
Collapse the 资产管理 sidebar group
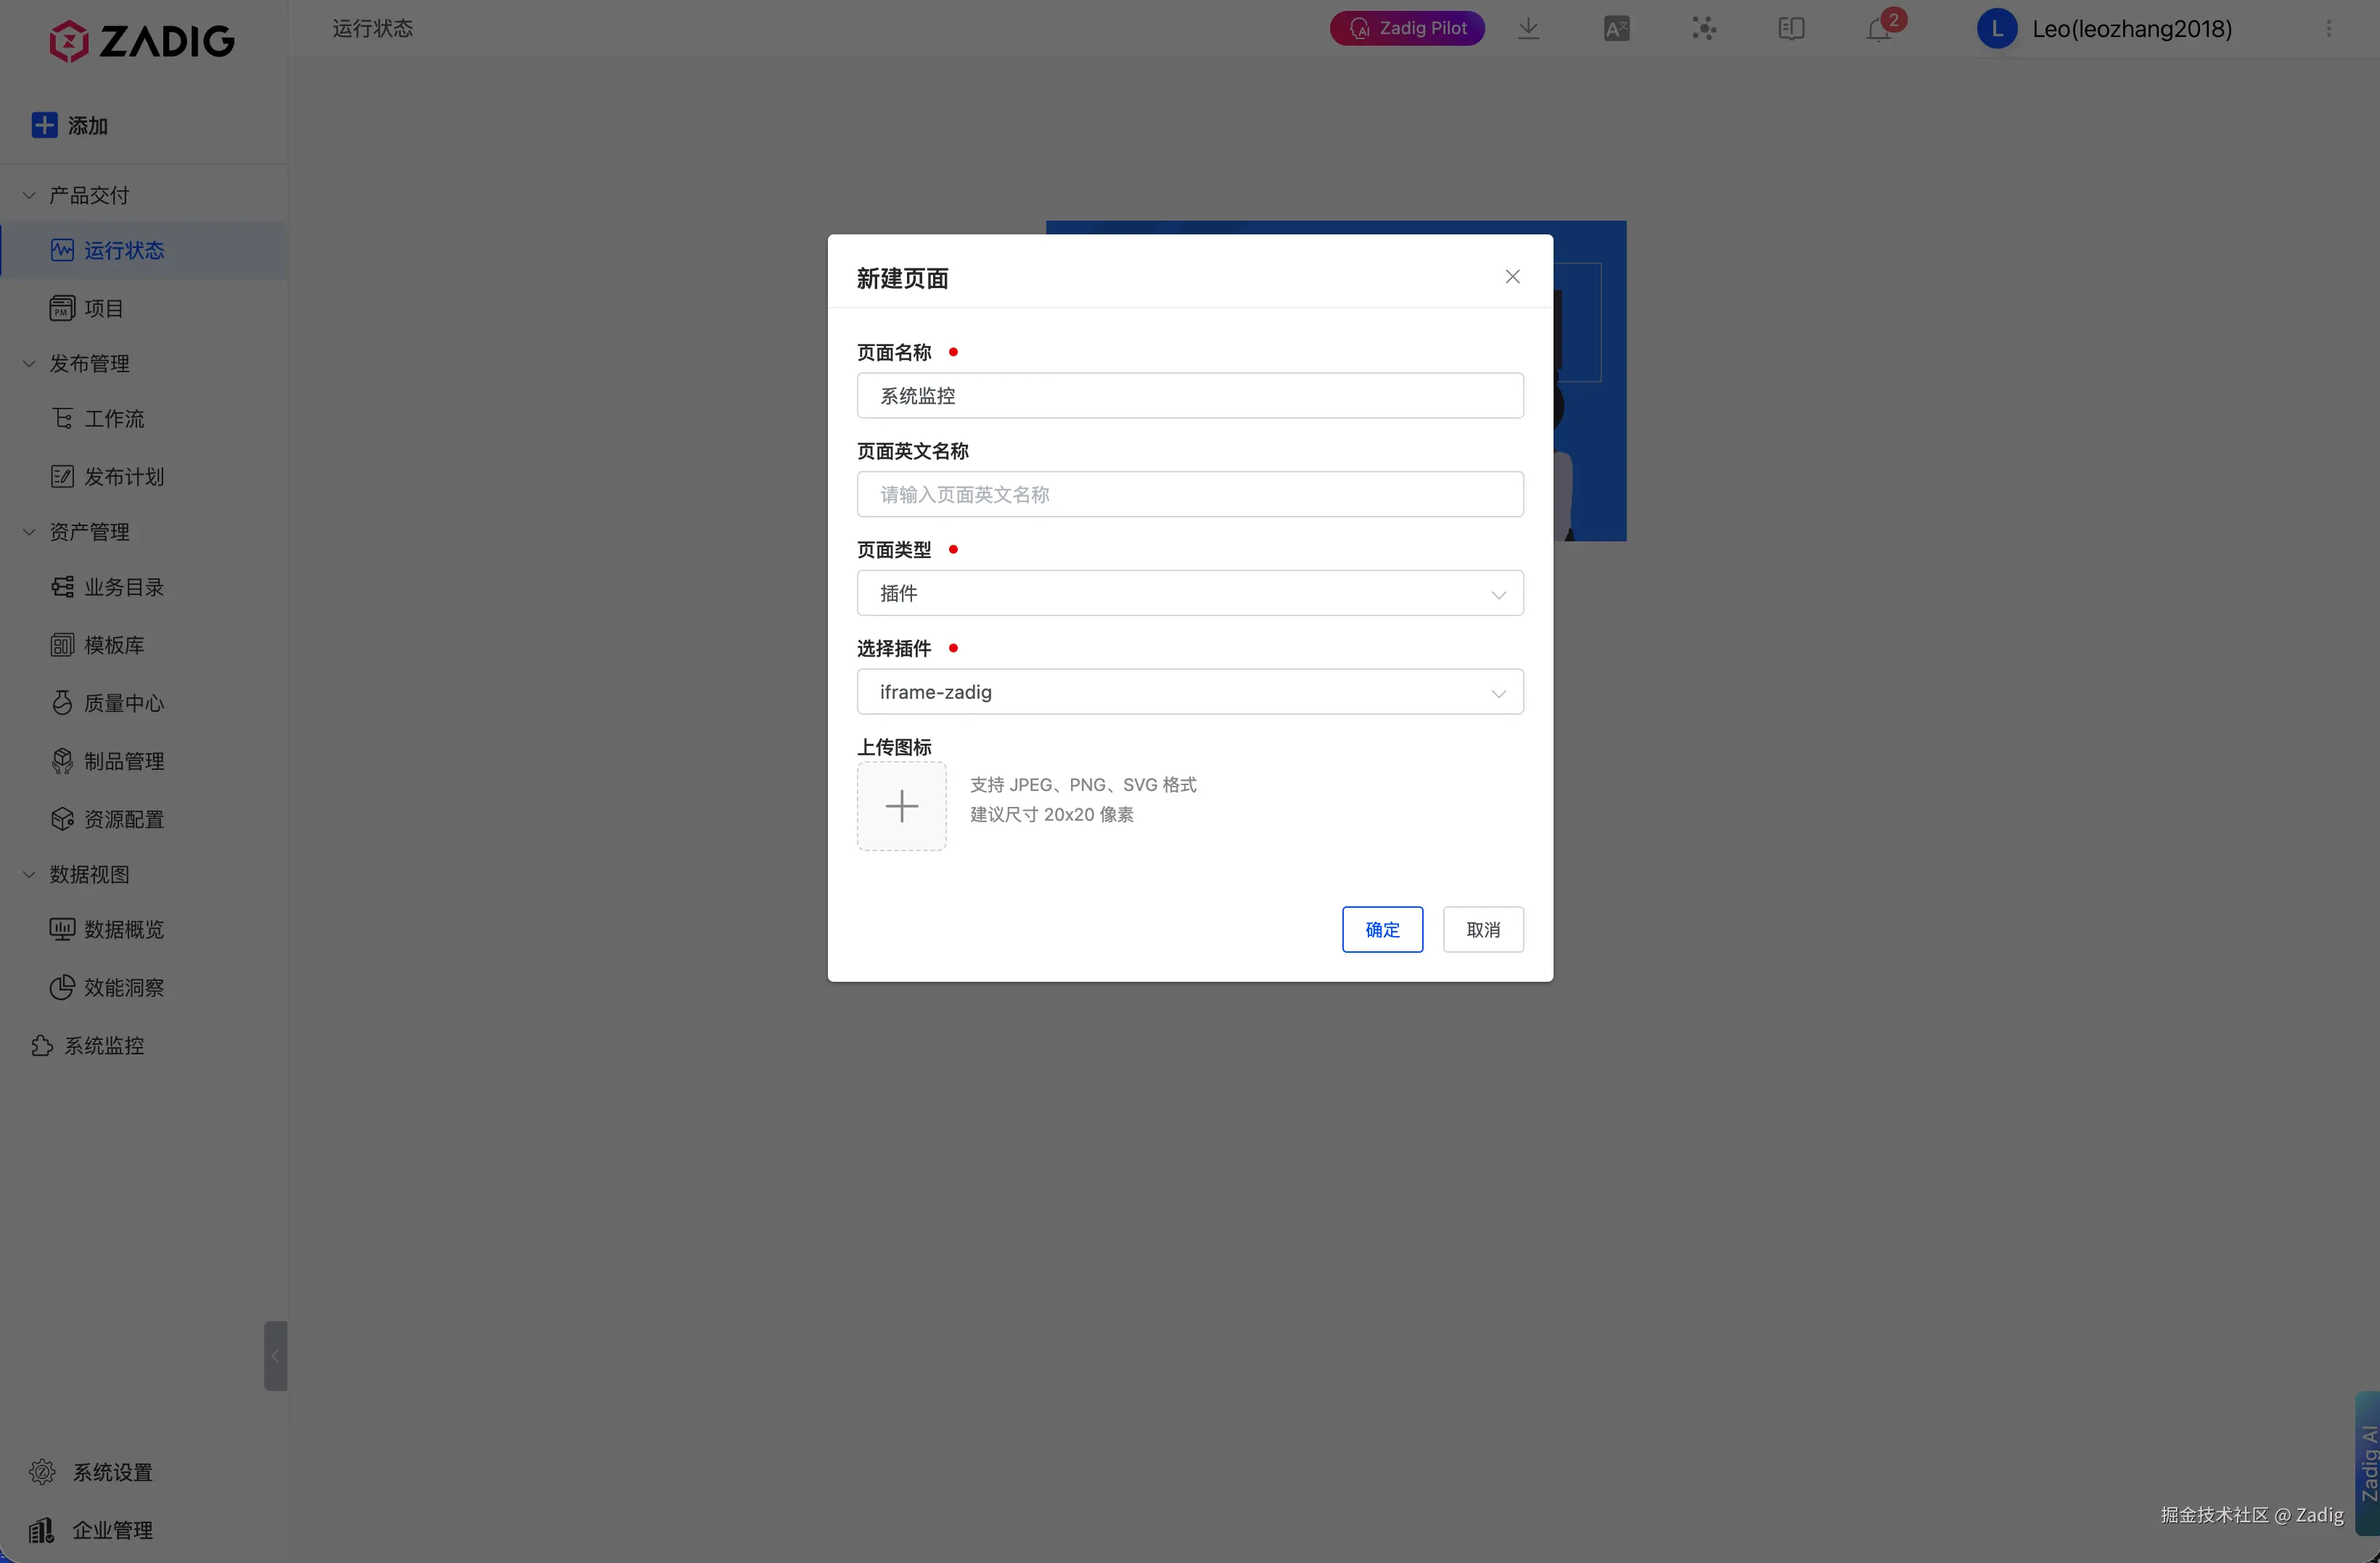pyautogui.click(x=29, y=532)
